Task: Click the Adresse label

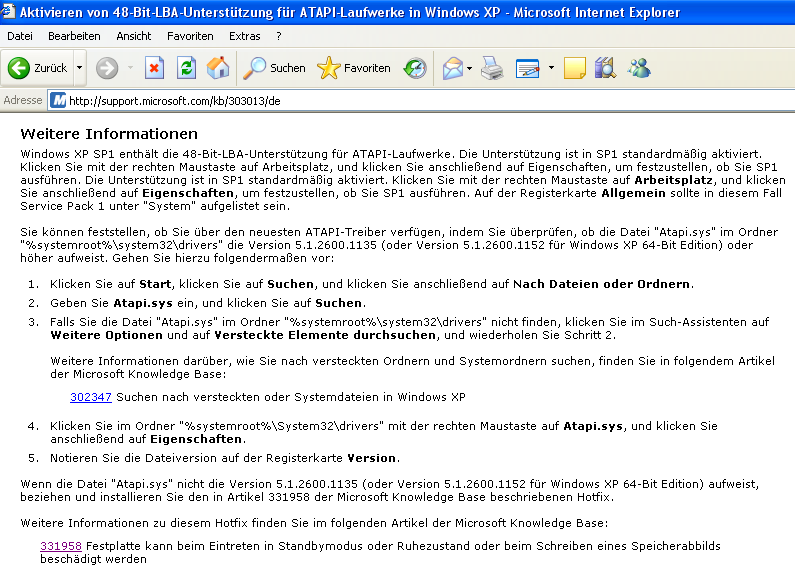Action: [23, 100]
